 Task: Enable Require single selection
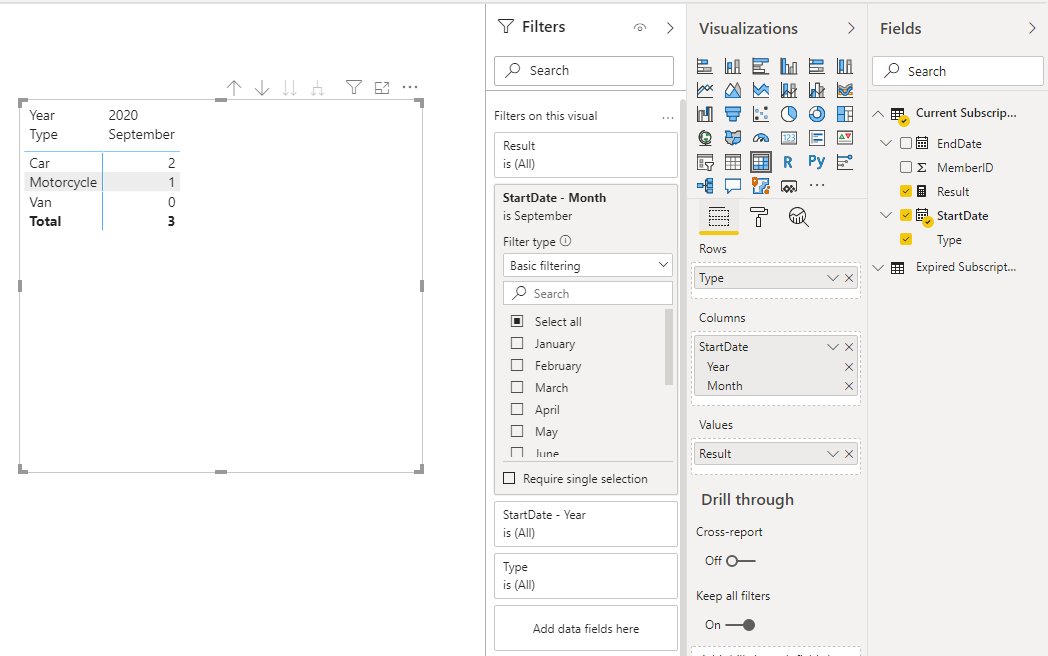pyautogui.click(x=509, y=478)
